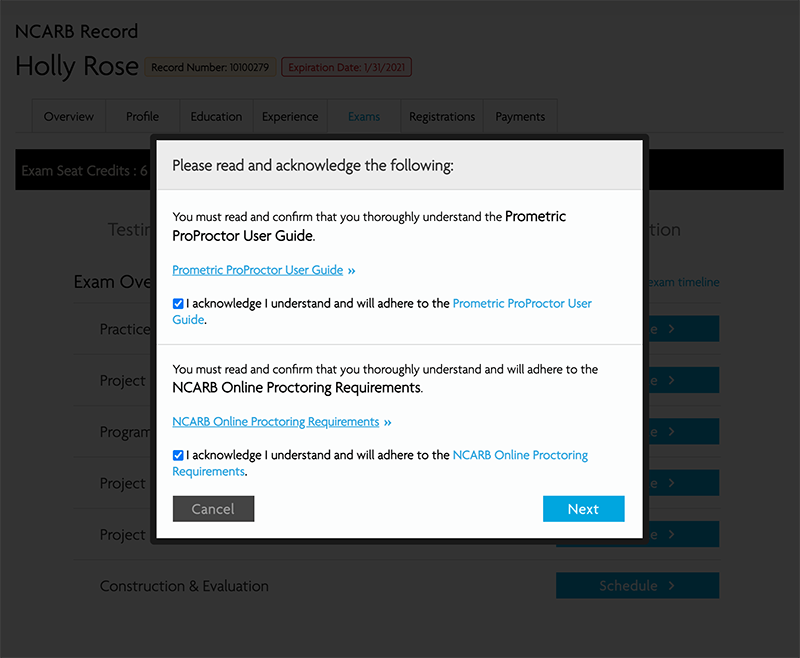Click the Expiration Date 1/31/2021 badge
Screen dimensions: 800x658
tap(346, 67)
